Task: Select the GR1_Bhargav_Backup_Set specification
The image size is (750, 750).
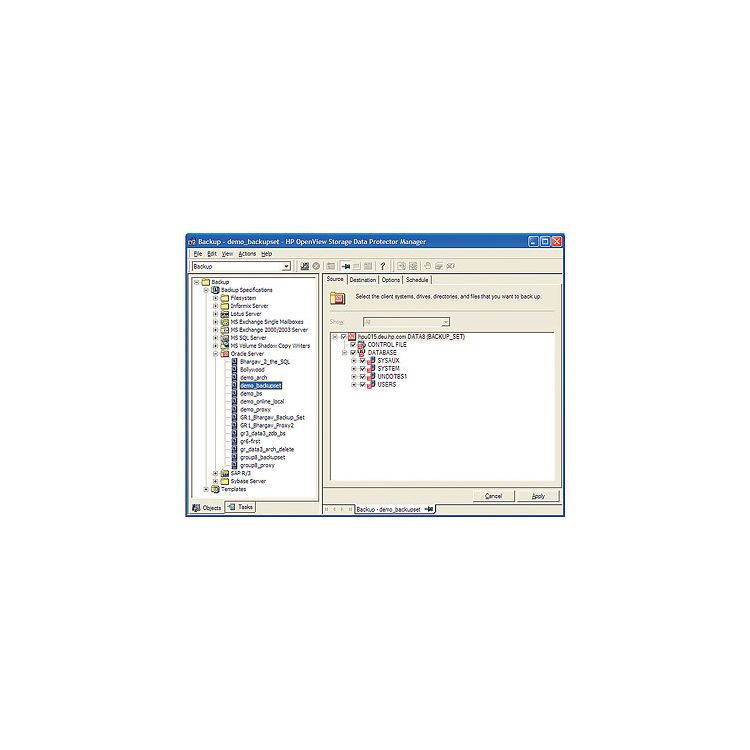Action: [272, 418]
